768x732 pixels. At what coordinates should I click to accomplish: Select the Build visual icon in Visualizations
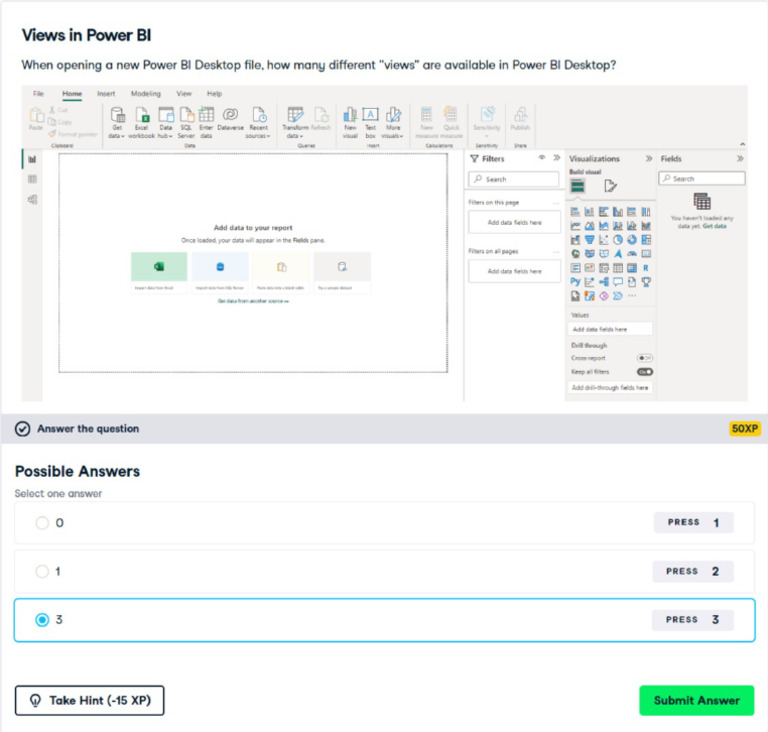pos(577,186)
